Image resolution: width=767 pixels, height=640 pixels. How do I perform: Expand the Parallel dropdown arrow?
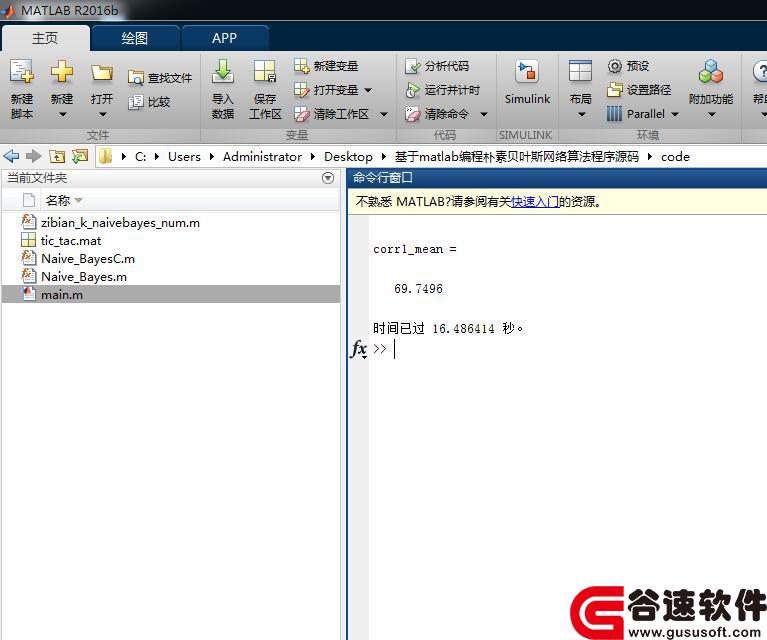675,114
